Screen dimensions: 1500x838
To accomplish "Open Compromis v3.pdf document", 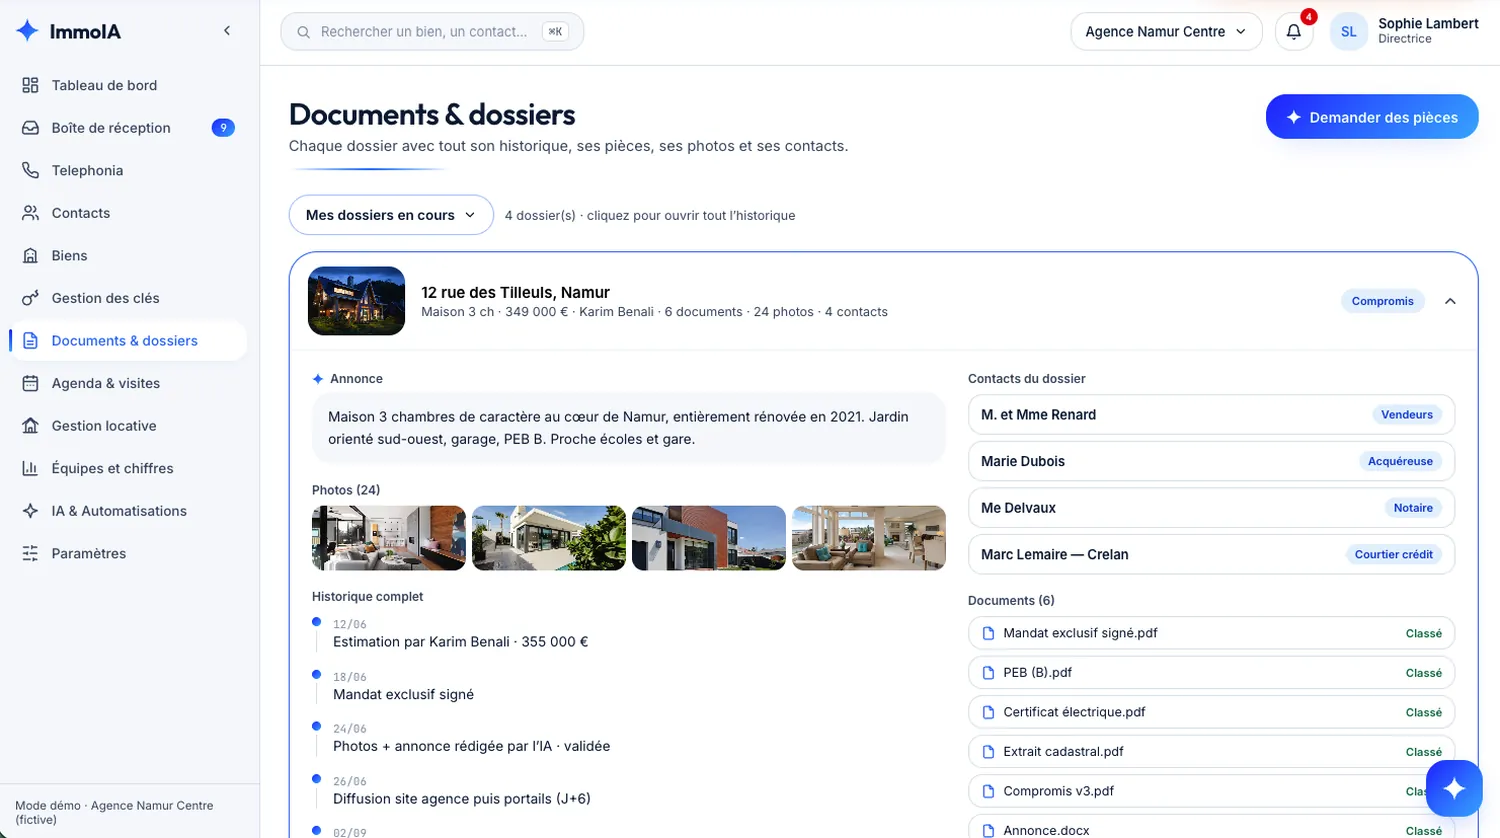I will click(1211, 791).
